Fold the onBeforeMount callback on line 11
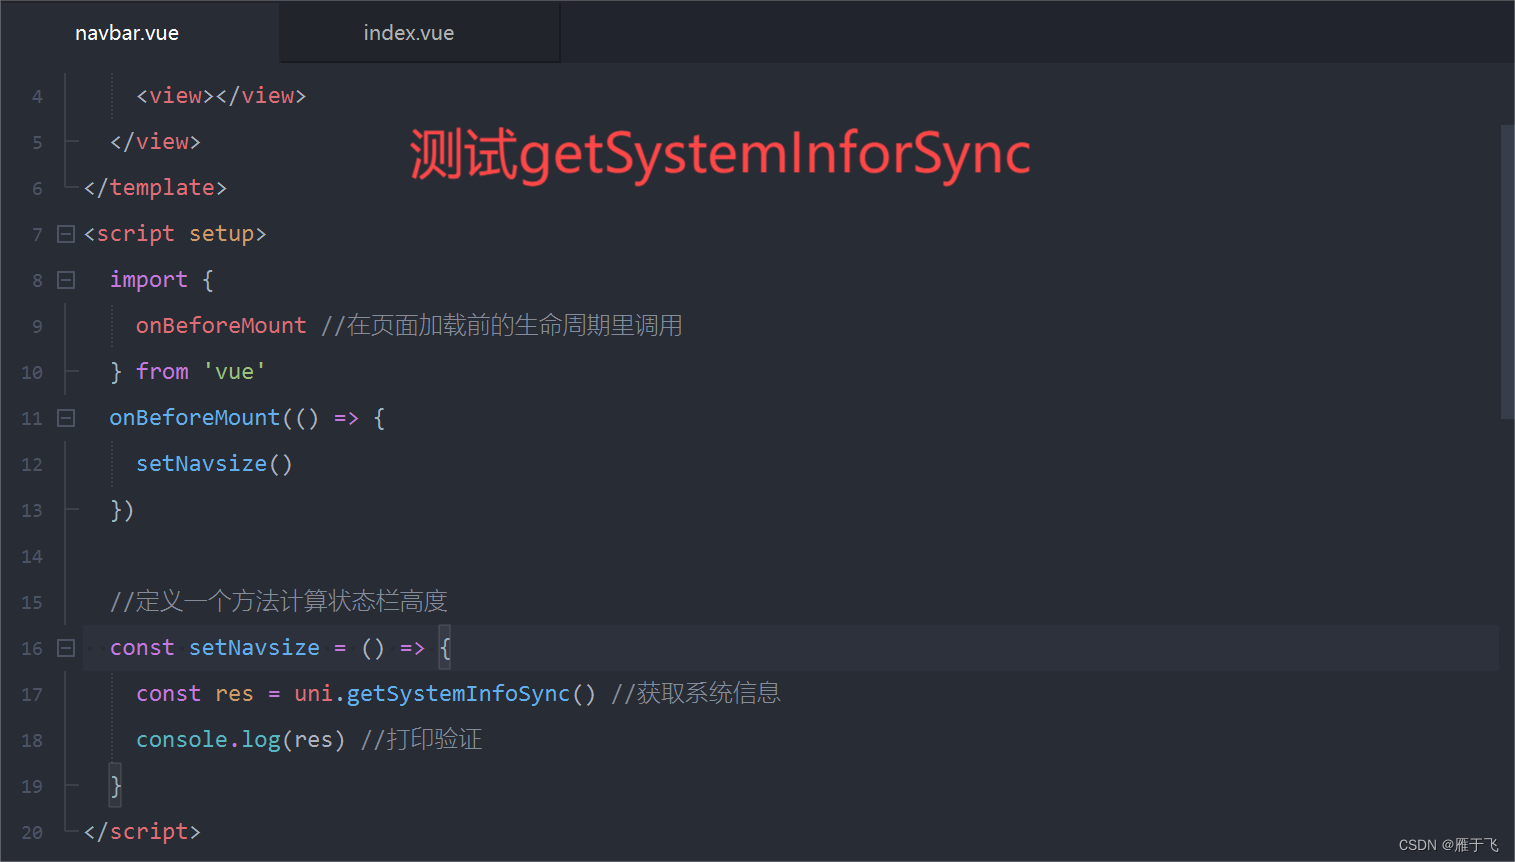This screenshot has height=862, width=1515. click(x=66, y=418)
